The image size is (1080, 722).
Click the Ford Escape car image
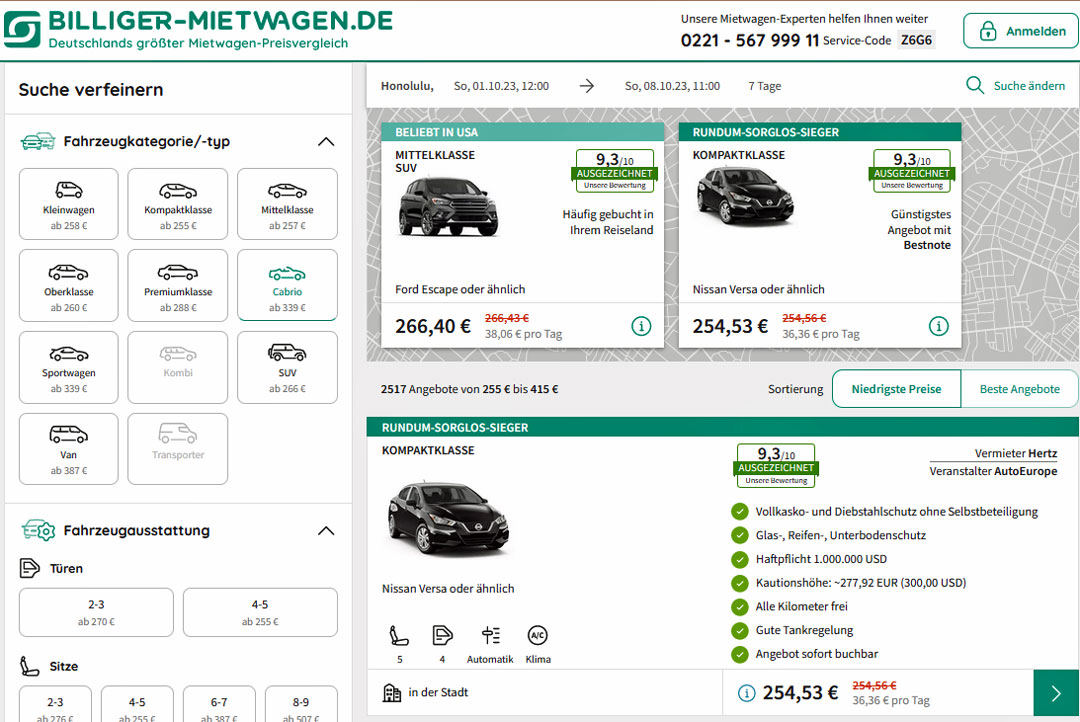point(448,207)
